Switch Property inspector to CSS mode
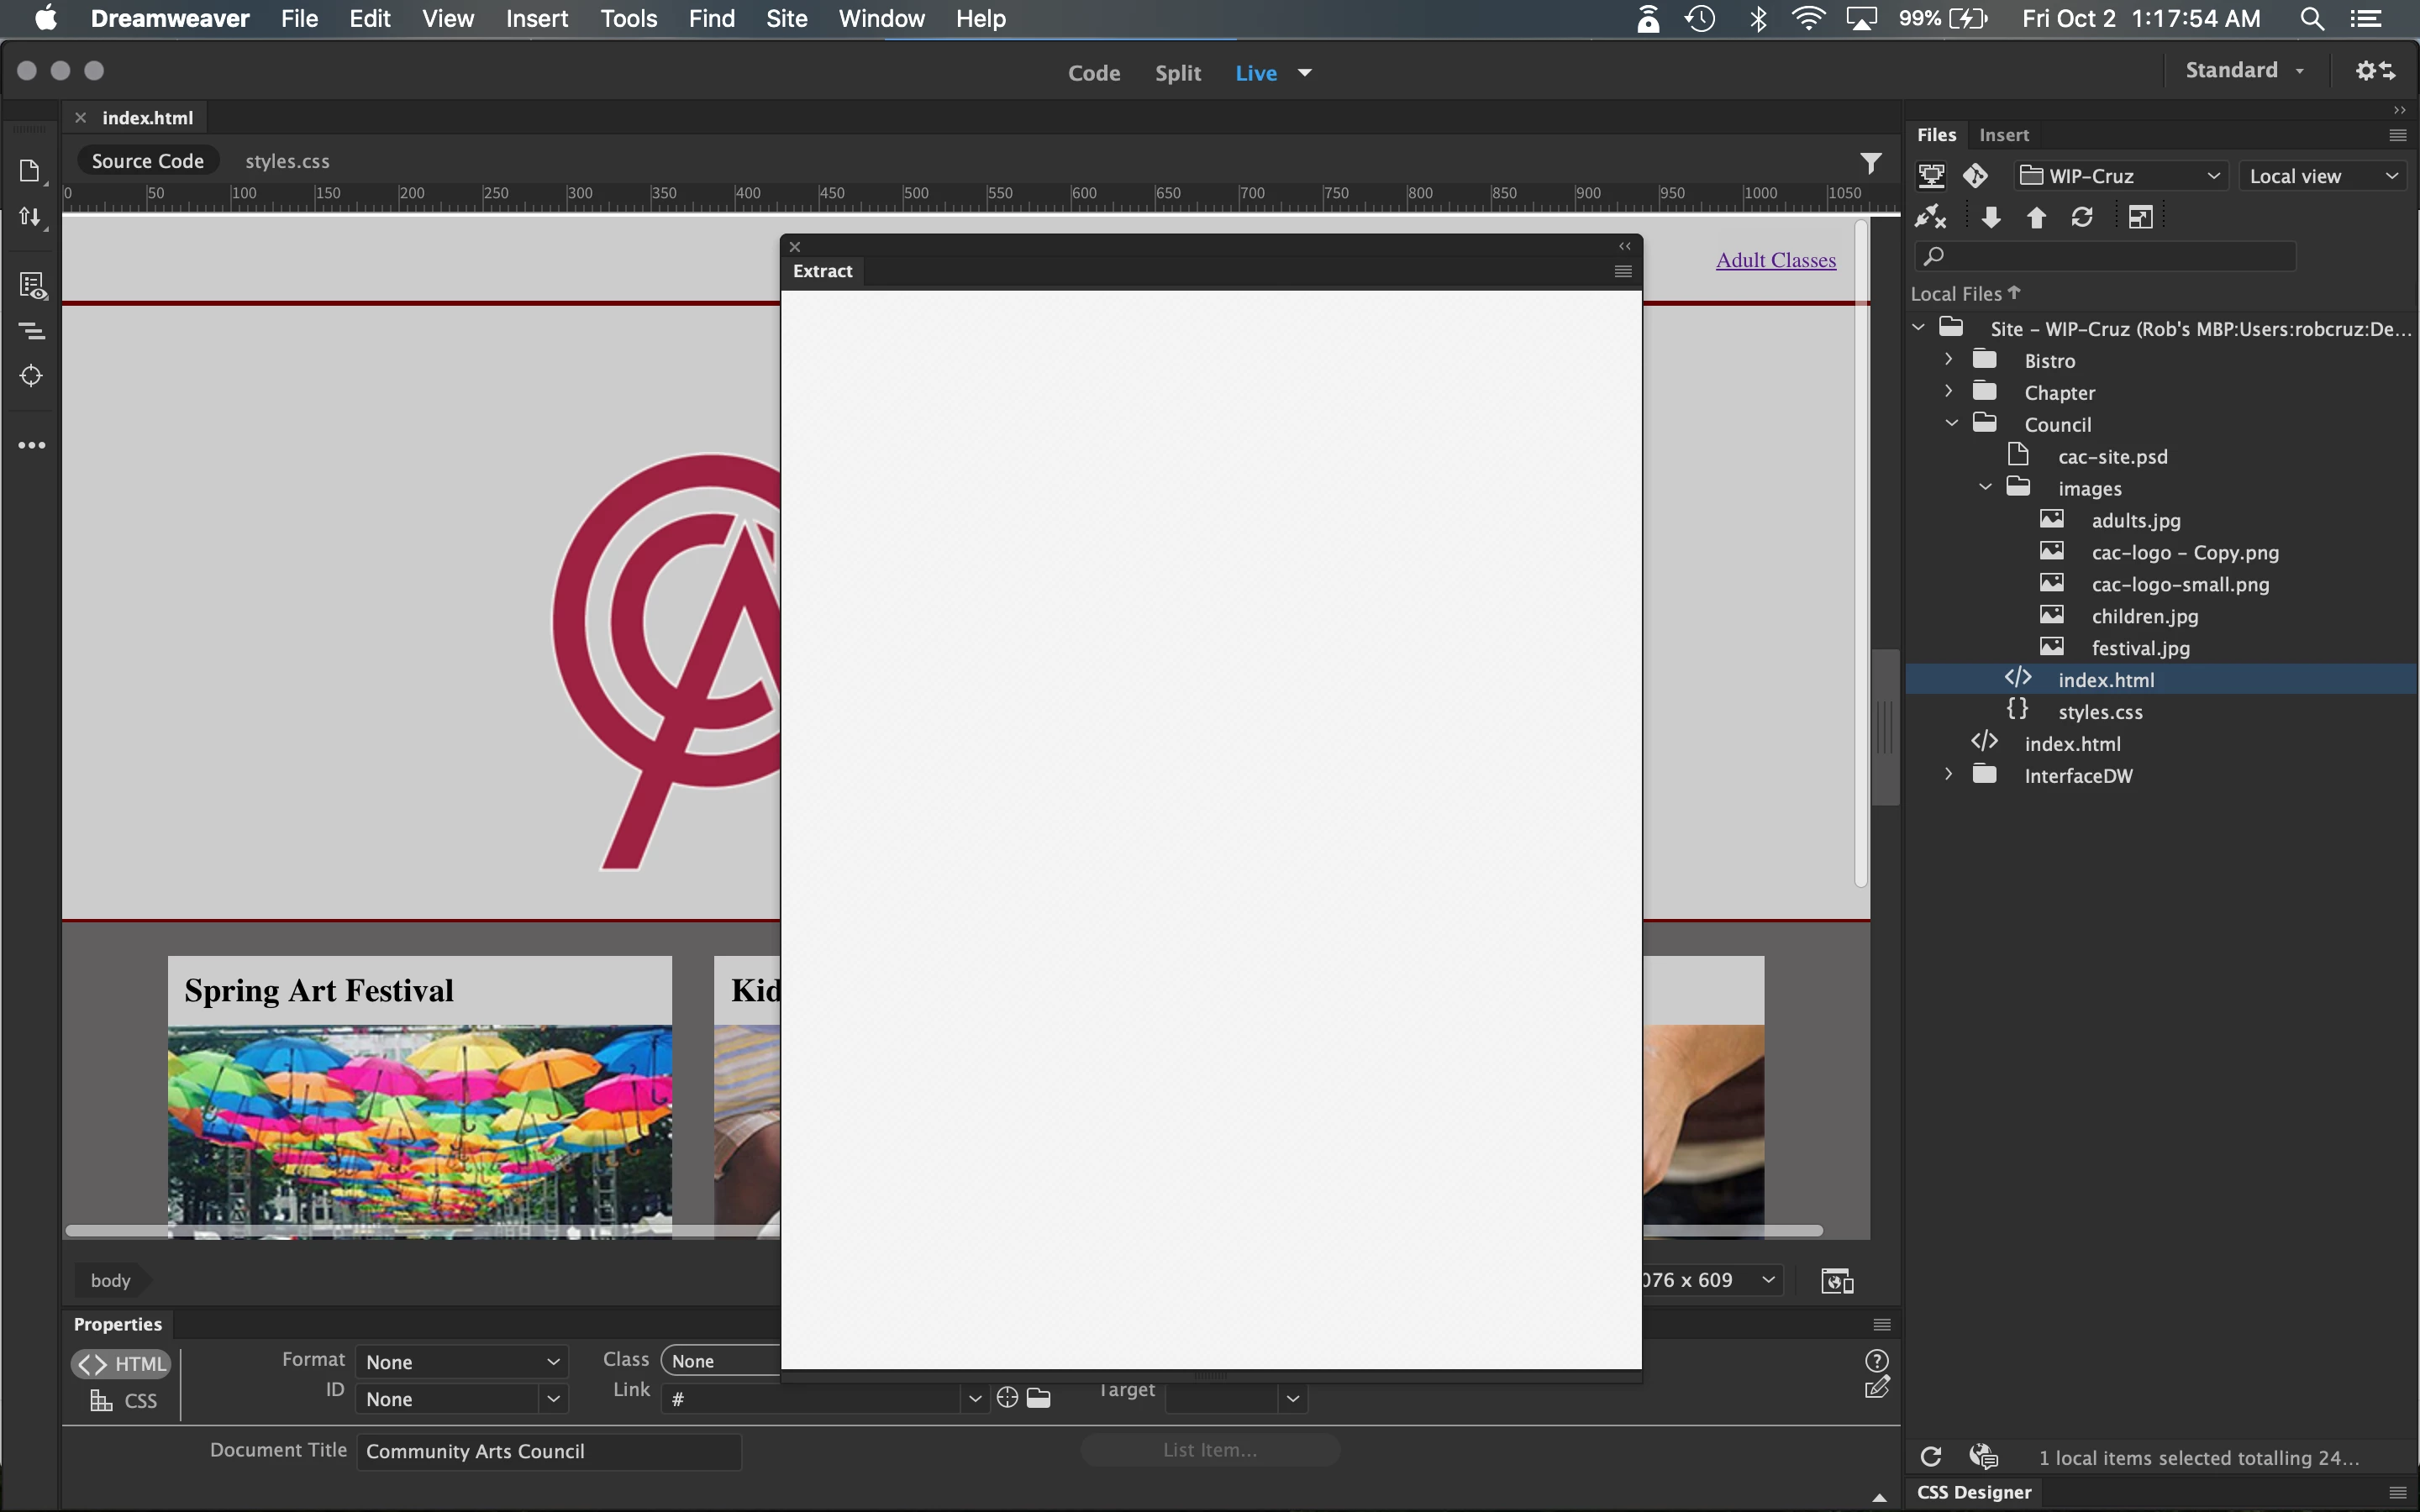 pyautogui.click(x=124, y=1400)
